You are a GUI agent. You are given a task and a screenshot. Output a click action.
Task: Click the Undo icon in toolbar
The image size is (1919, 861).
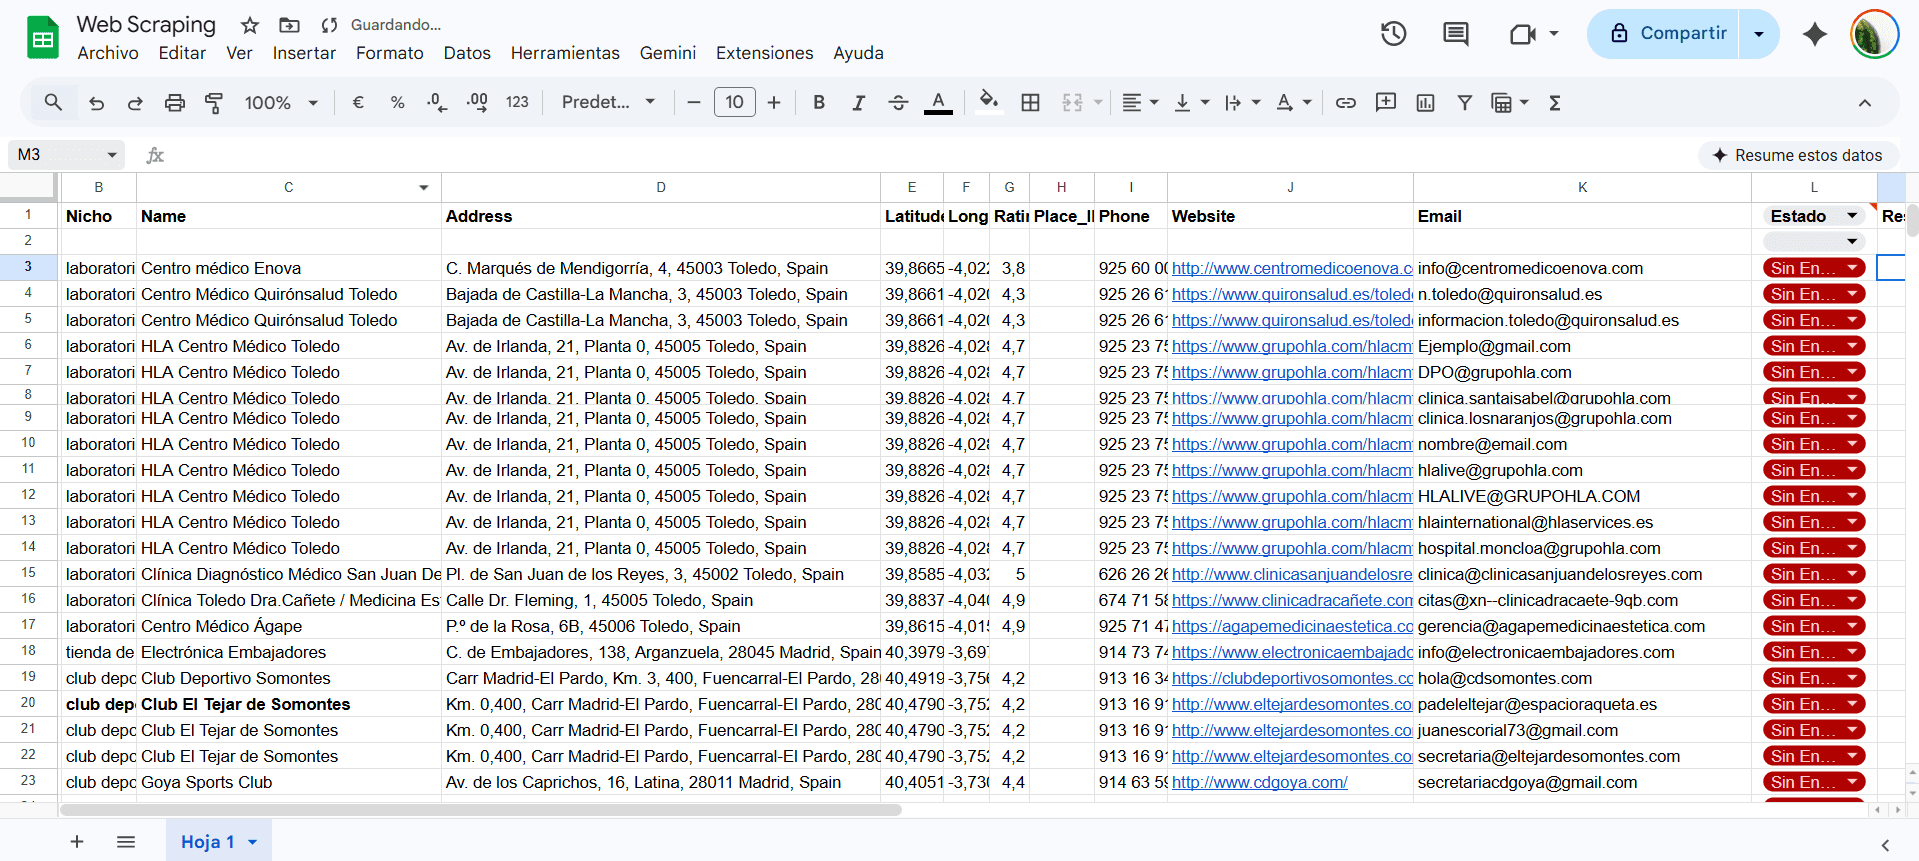click(96, 103)
